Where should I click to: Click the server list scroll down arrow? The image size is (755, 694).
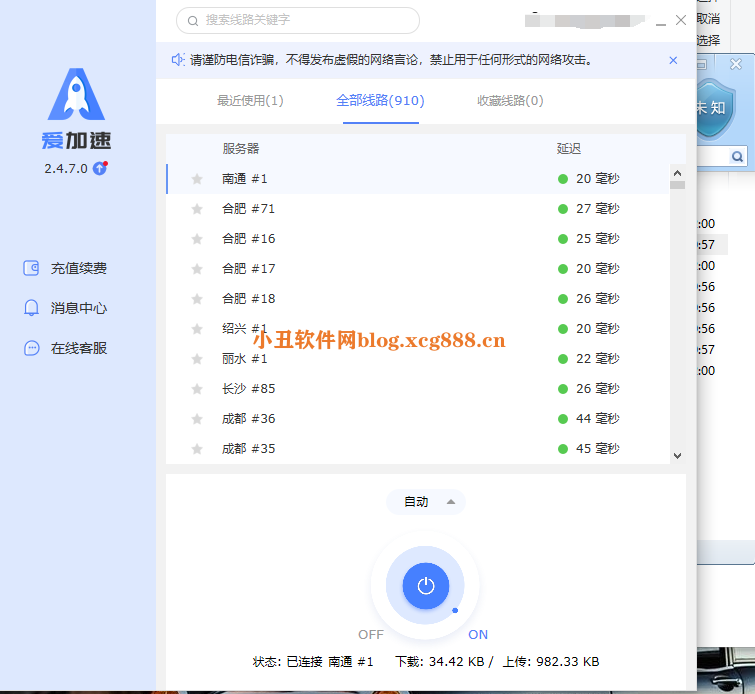(677, 456)
